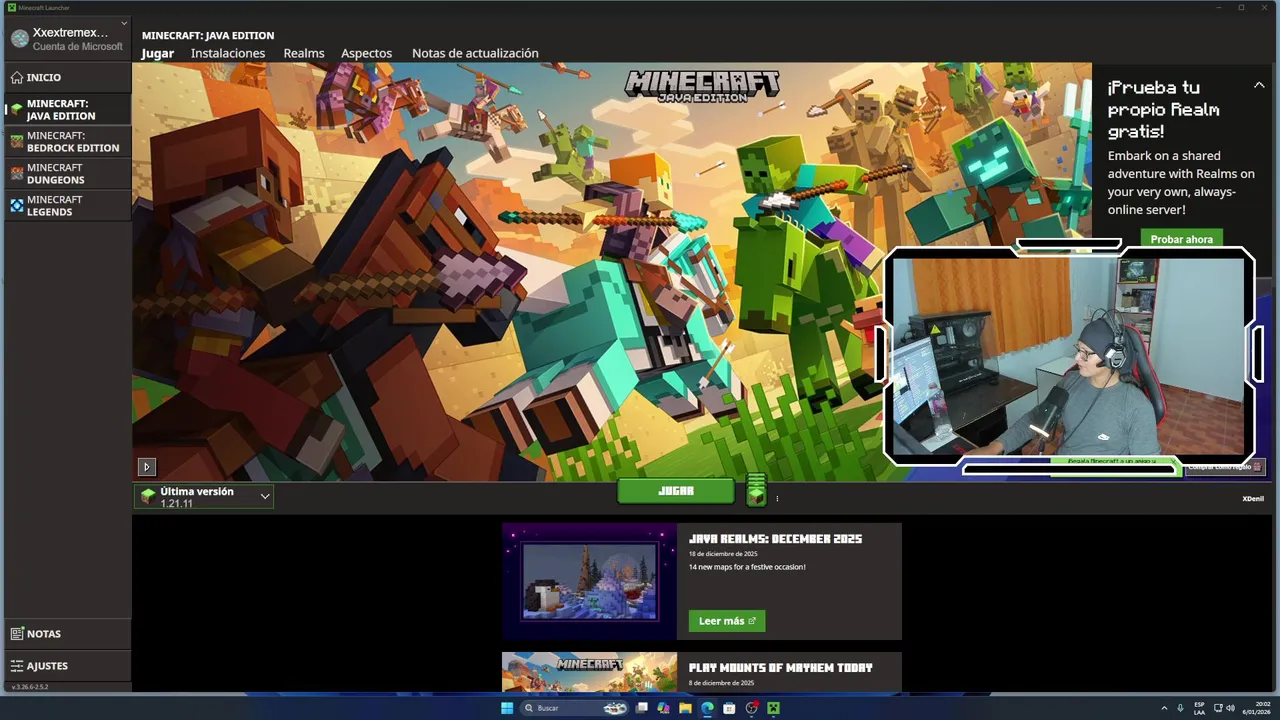Click the green JUGAR button
The image size is (1280, 720).
(x=676, y=491)
